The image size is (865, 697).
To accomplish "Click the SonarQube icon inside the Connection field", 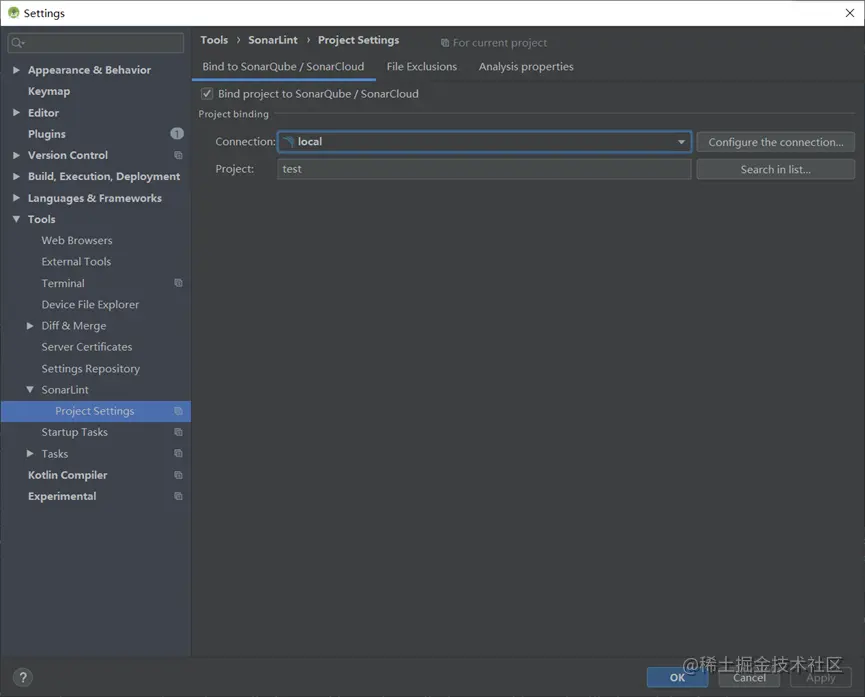I will tap(291, 141).
